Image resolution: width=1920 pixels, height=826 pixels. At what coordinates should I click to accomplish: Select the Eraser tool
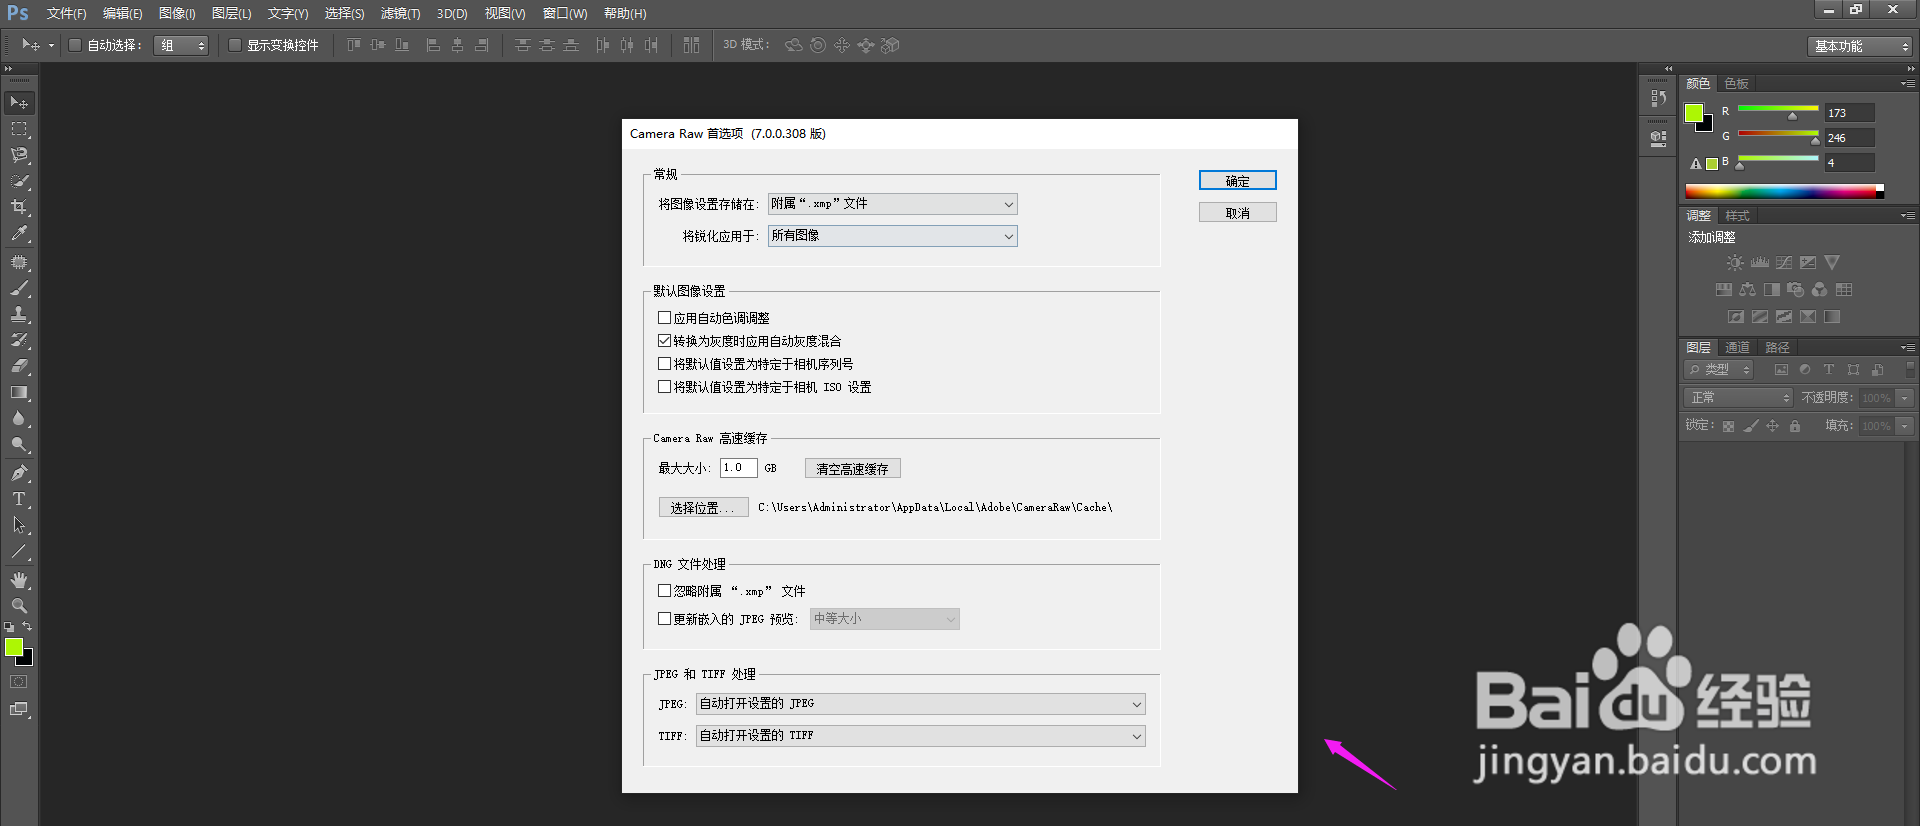coord(19,366)
